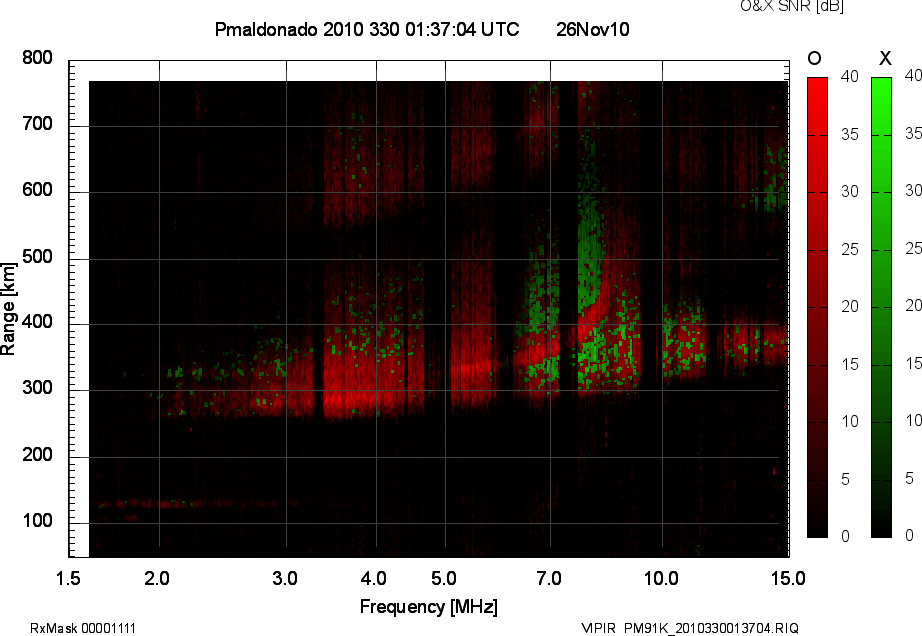Click the 100 tick on the range axis
This screenshot has width=922, height=636.
tap(38, 521)
